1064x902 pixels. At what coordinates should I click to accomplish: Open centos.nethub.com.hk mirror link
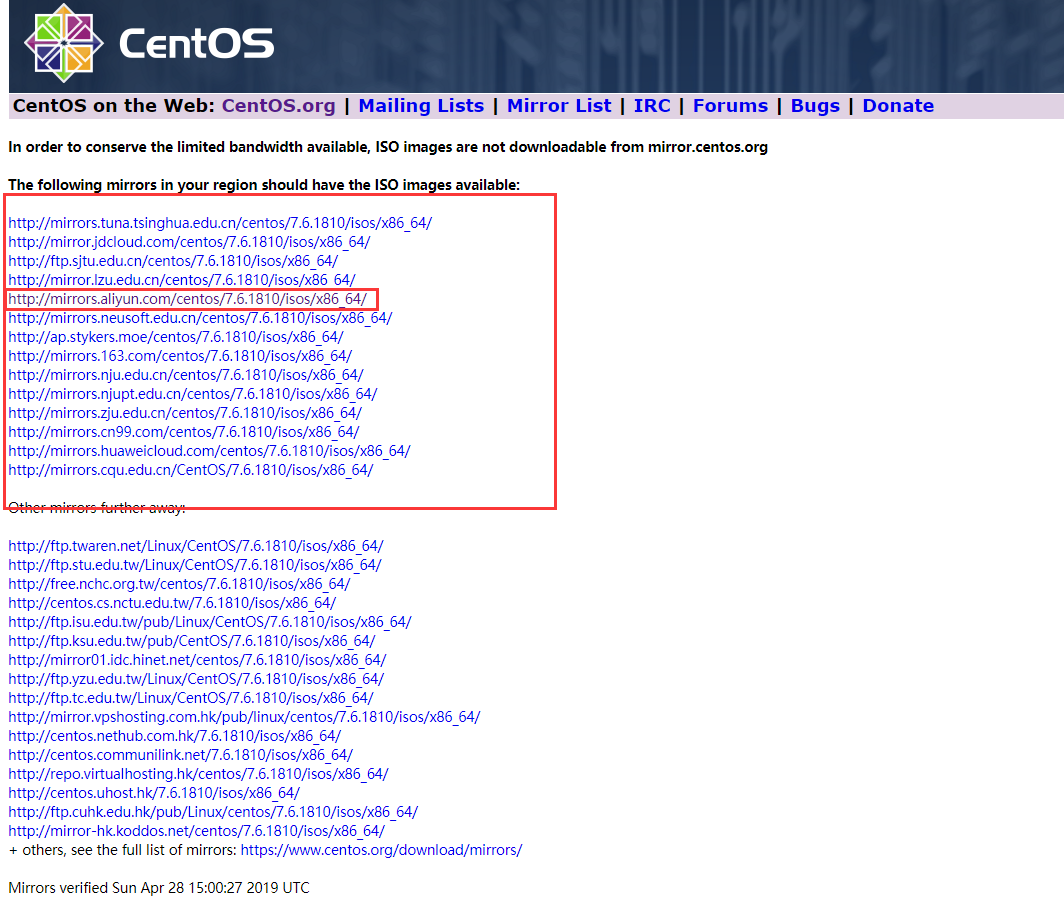coord(174,736)
